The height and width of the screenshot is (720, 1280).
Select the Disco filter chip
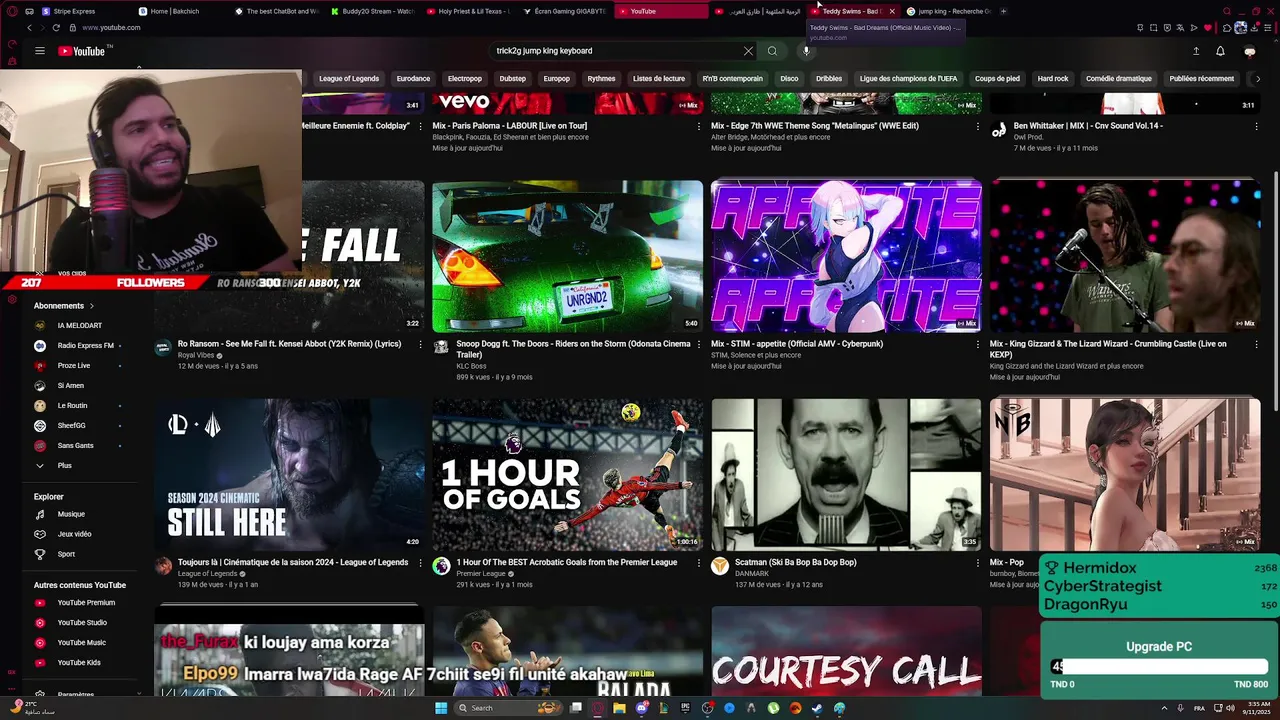coord(789,78)
